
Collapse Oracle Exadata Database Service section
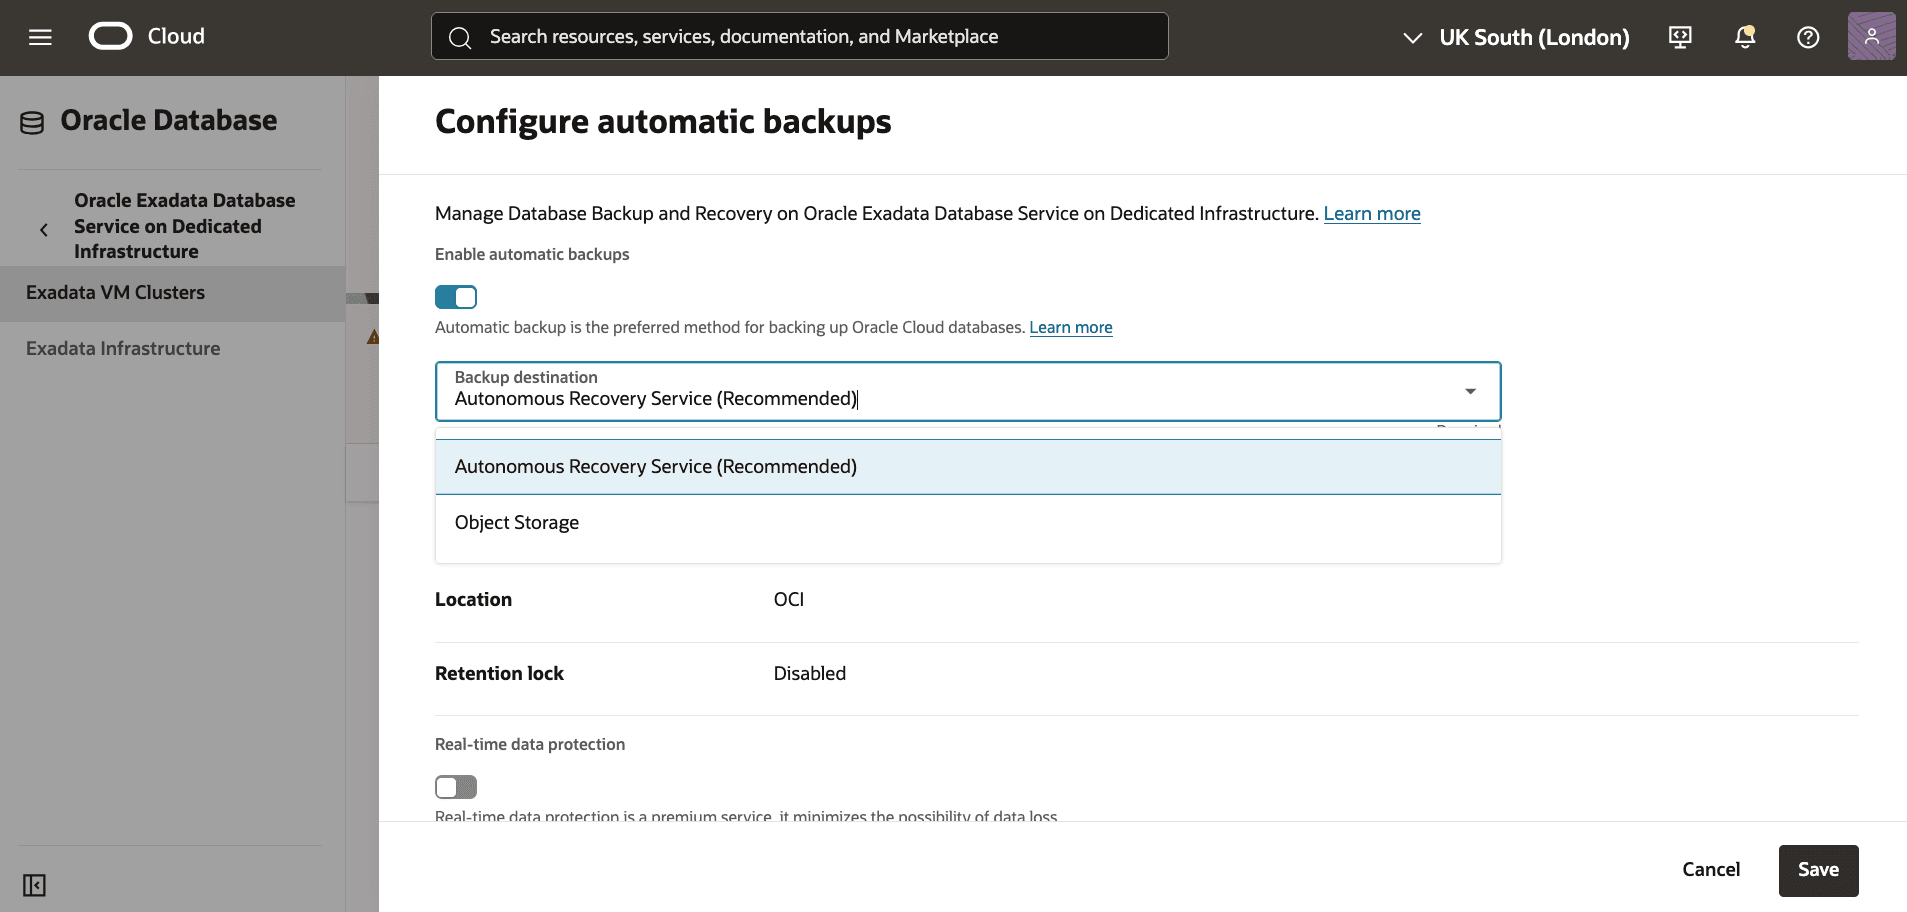pyautogui.click(x=43, y=228)
